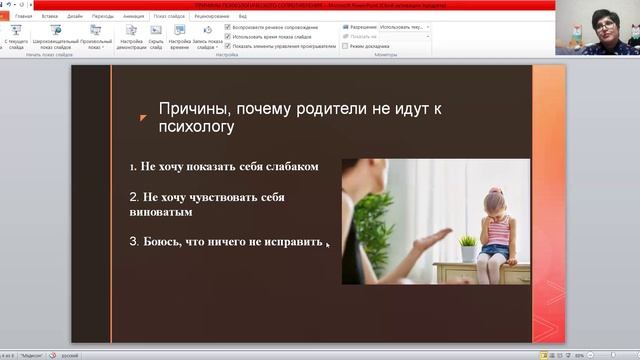Click the Undo arrow in quick access toolbar

[x=9, y=4]
